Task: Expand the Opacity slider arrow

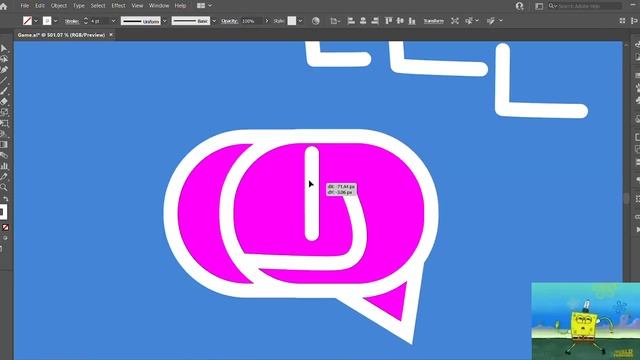Action: click(x=267, y=21)
